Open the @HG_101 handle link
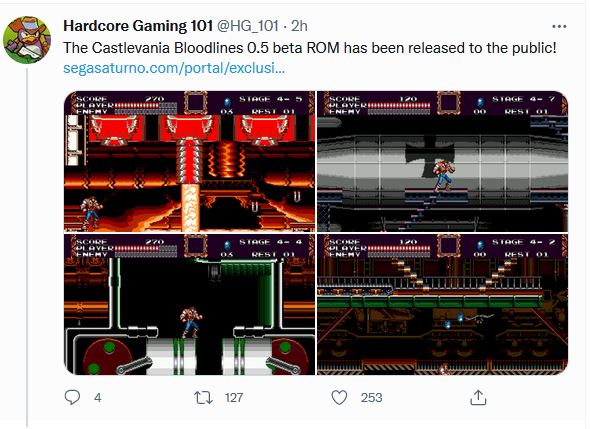This screenshot has height=429, width=590. point(248,26)
